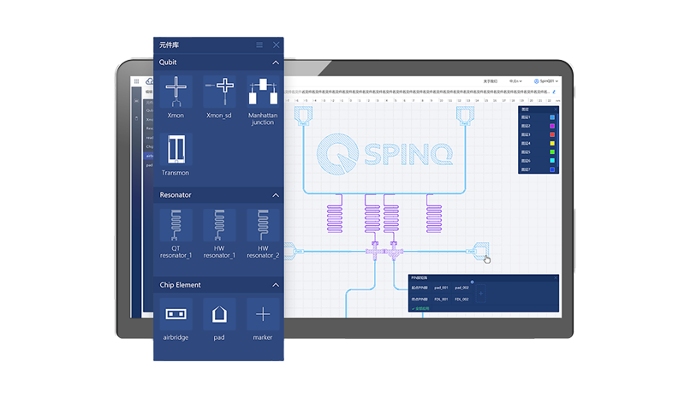The height and width of the screenshot is (398, 690).
Task: Collapse the Chip Element section
Action: click(275, 285)
